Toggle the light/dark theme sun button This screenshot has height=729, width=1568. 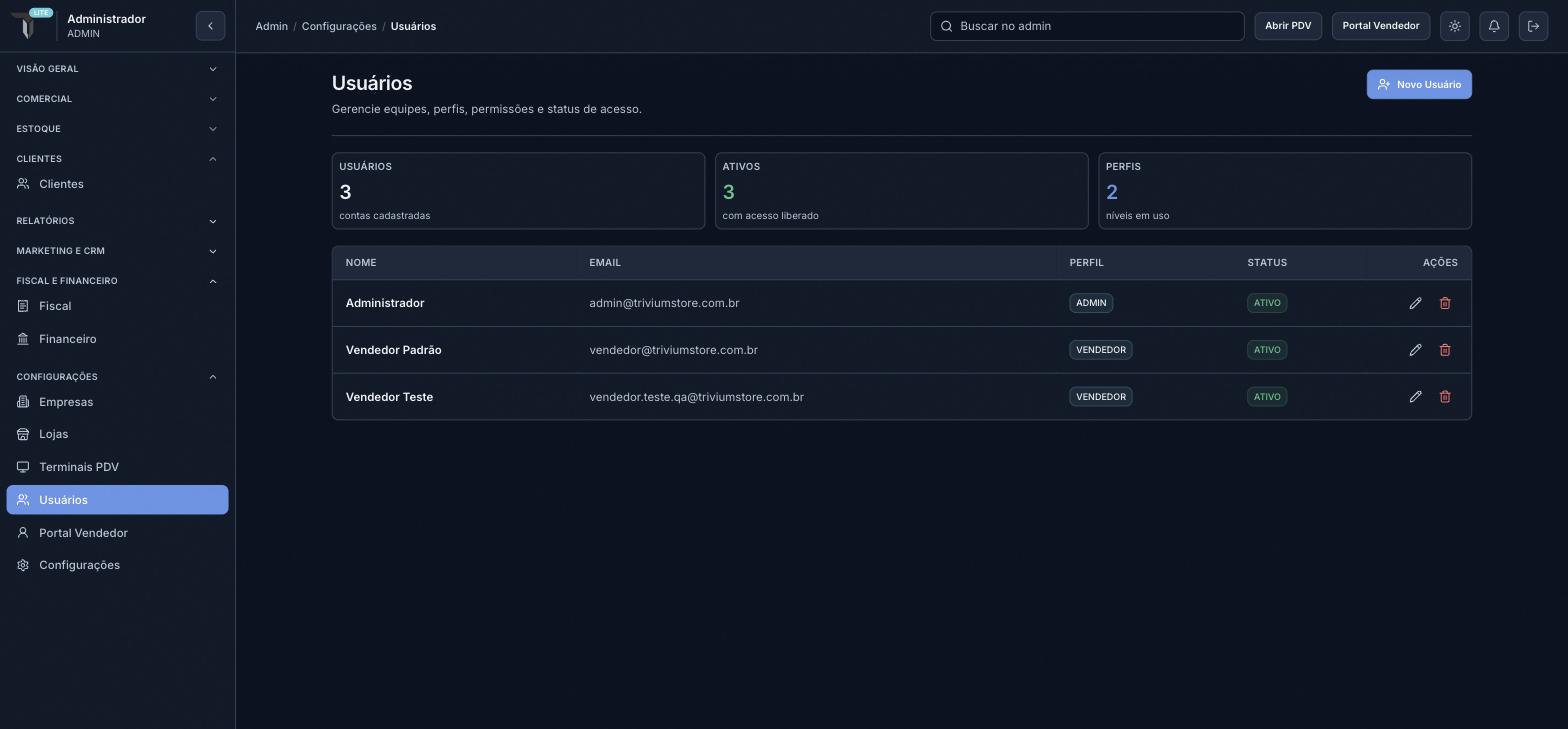coord(1455,26)
